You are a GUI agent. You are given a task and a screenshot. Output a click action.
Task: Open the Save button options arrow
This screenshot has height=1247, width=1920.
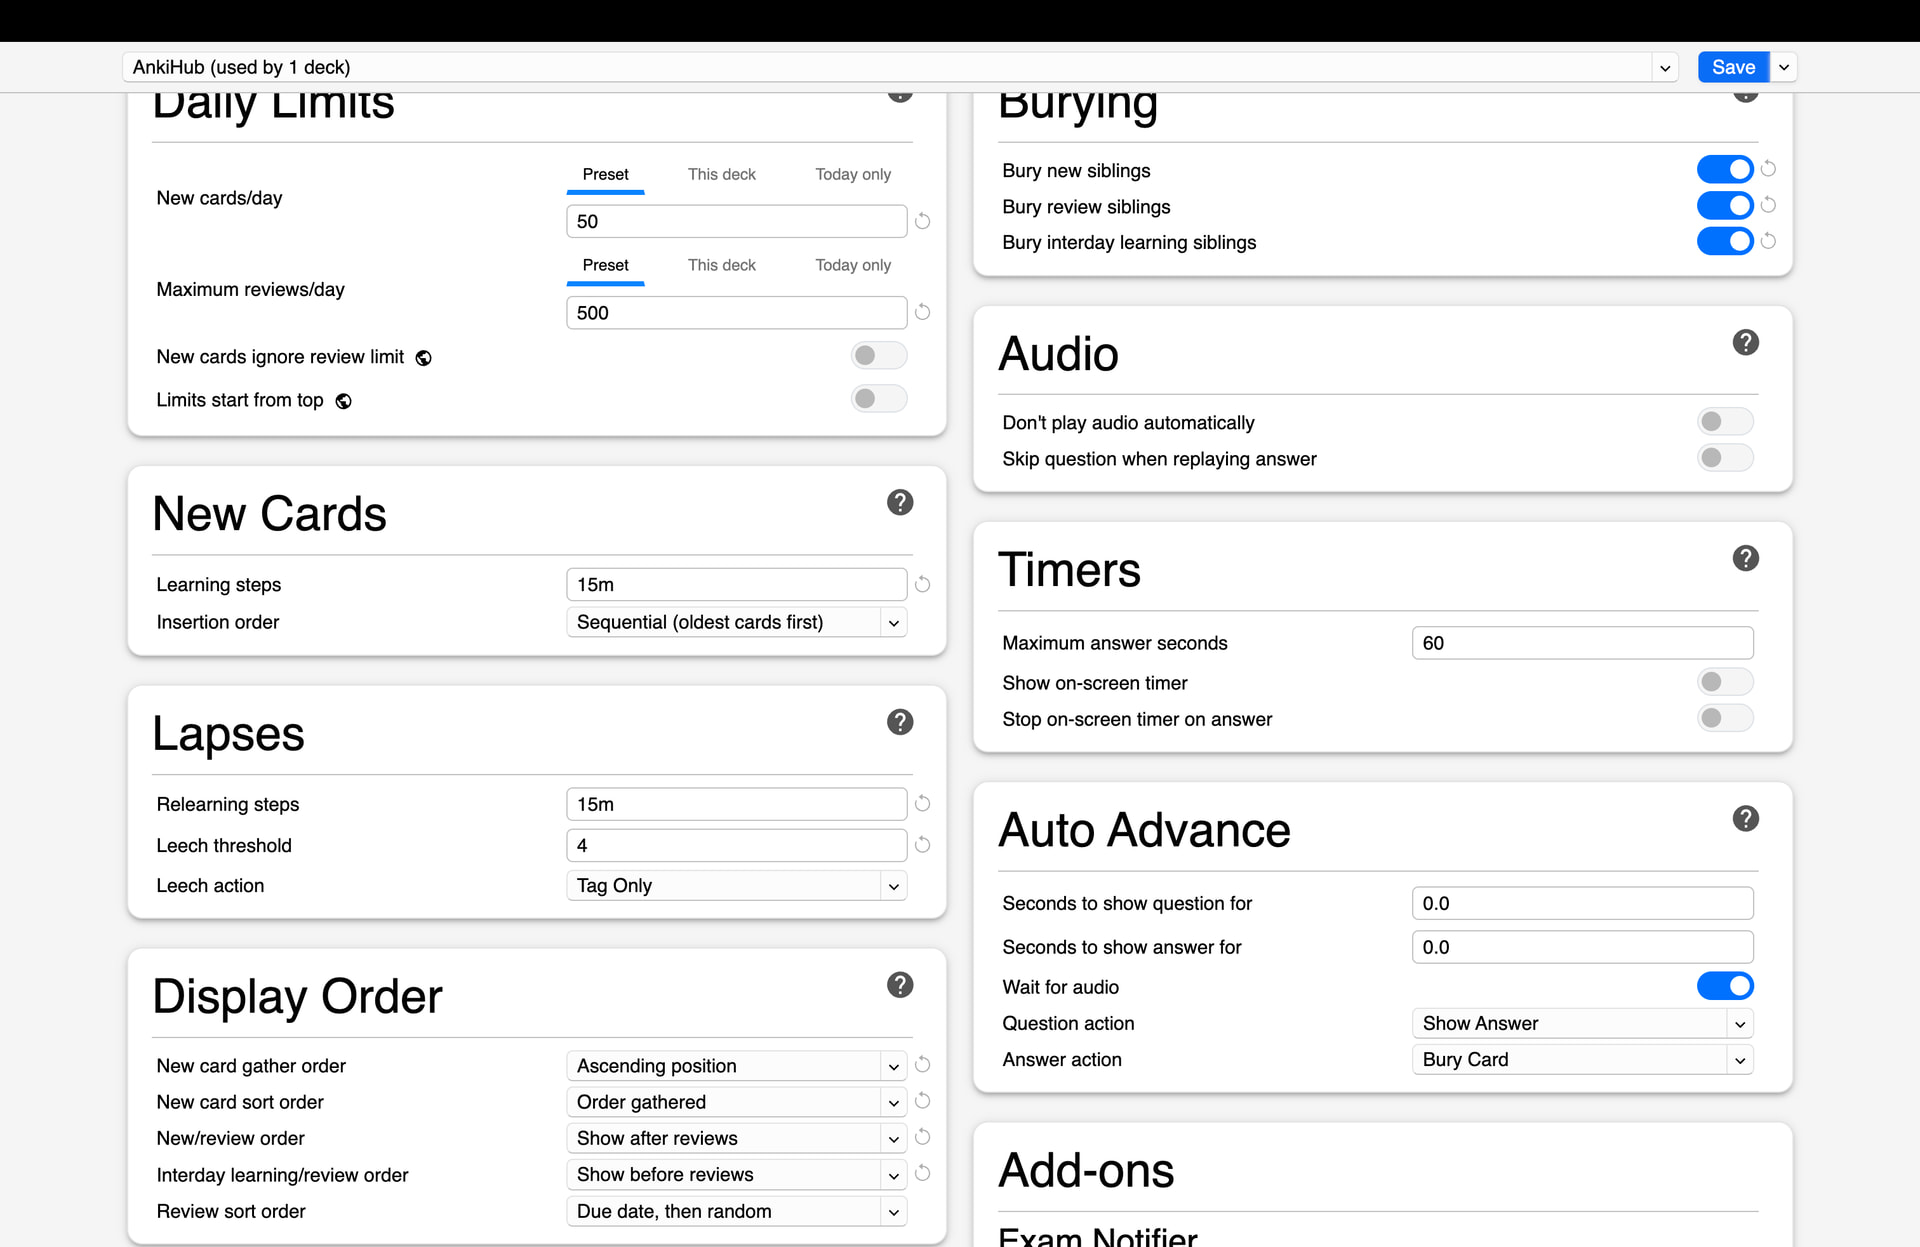[1783, 67]
